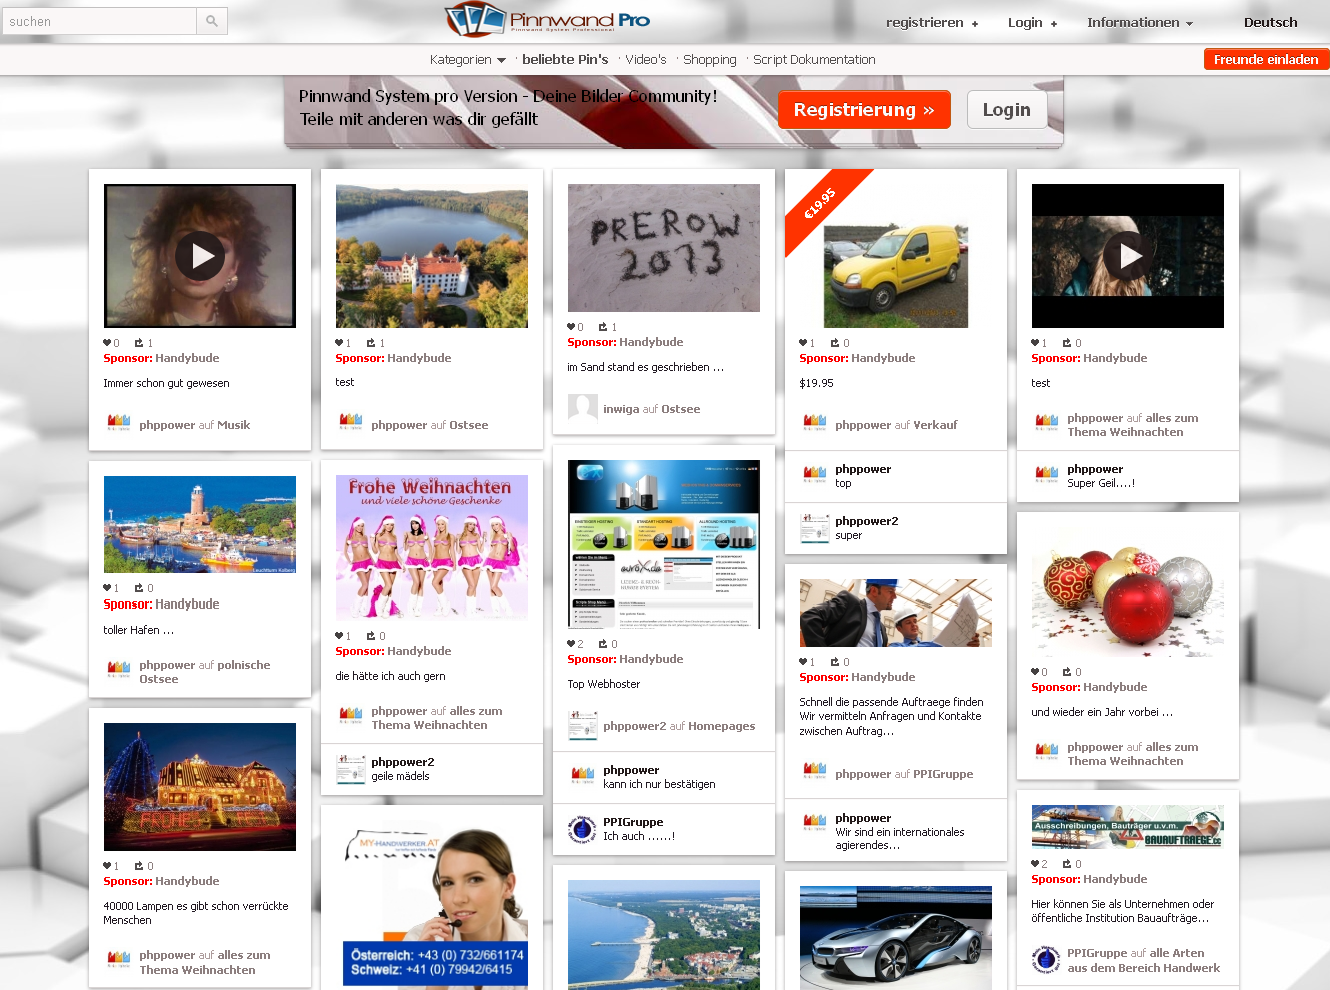Expand the registrieren menu

[931, 22]
